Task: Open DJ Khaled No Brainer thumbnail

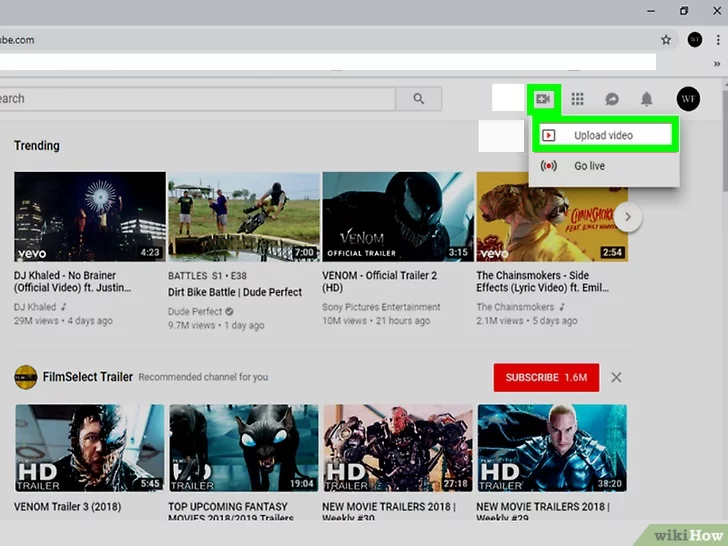Action: pos(90,217)
